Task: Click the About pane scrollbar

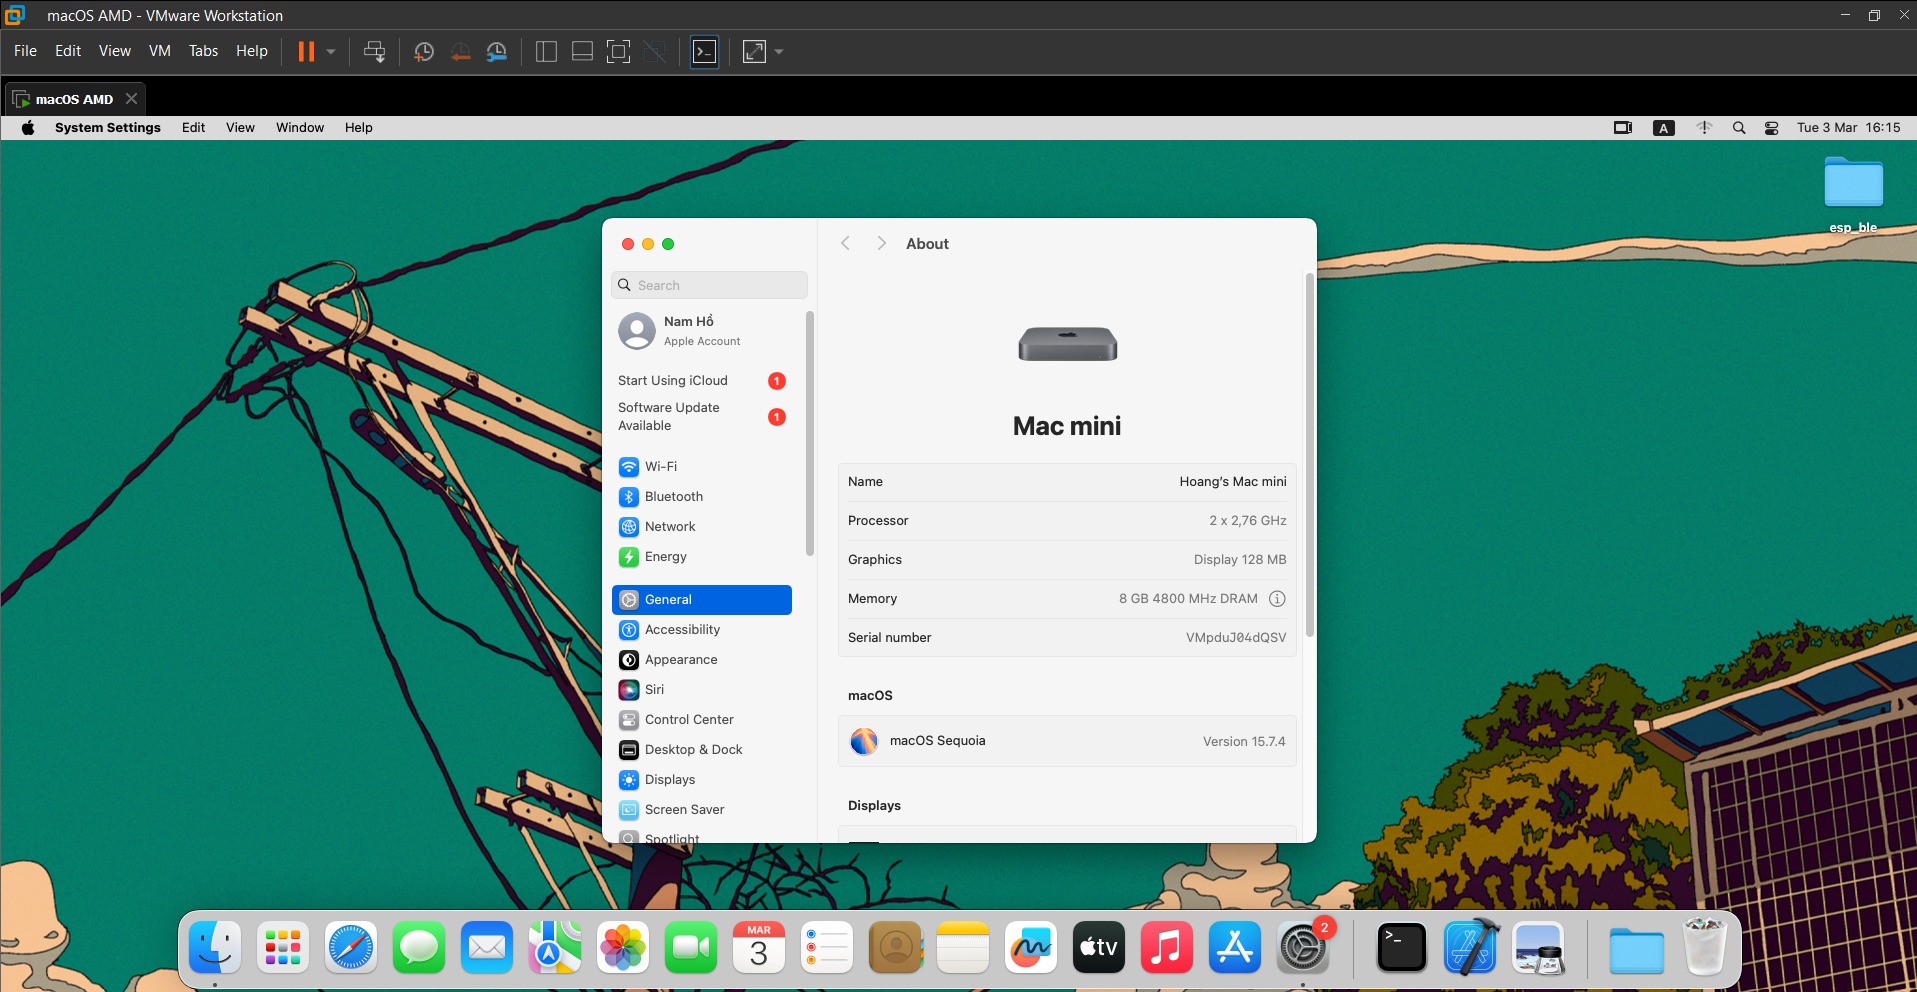Action: pos(1309,455)
